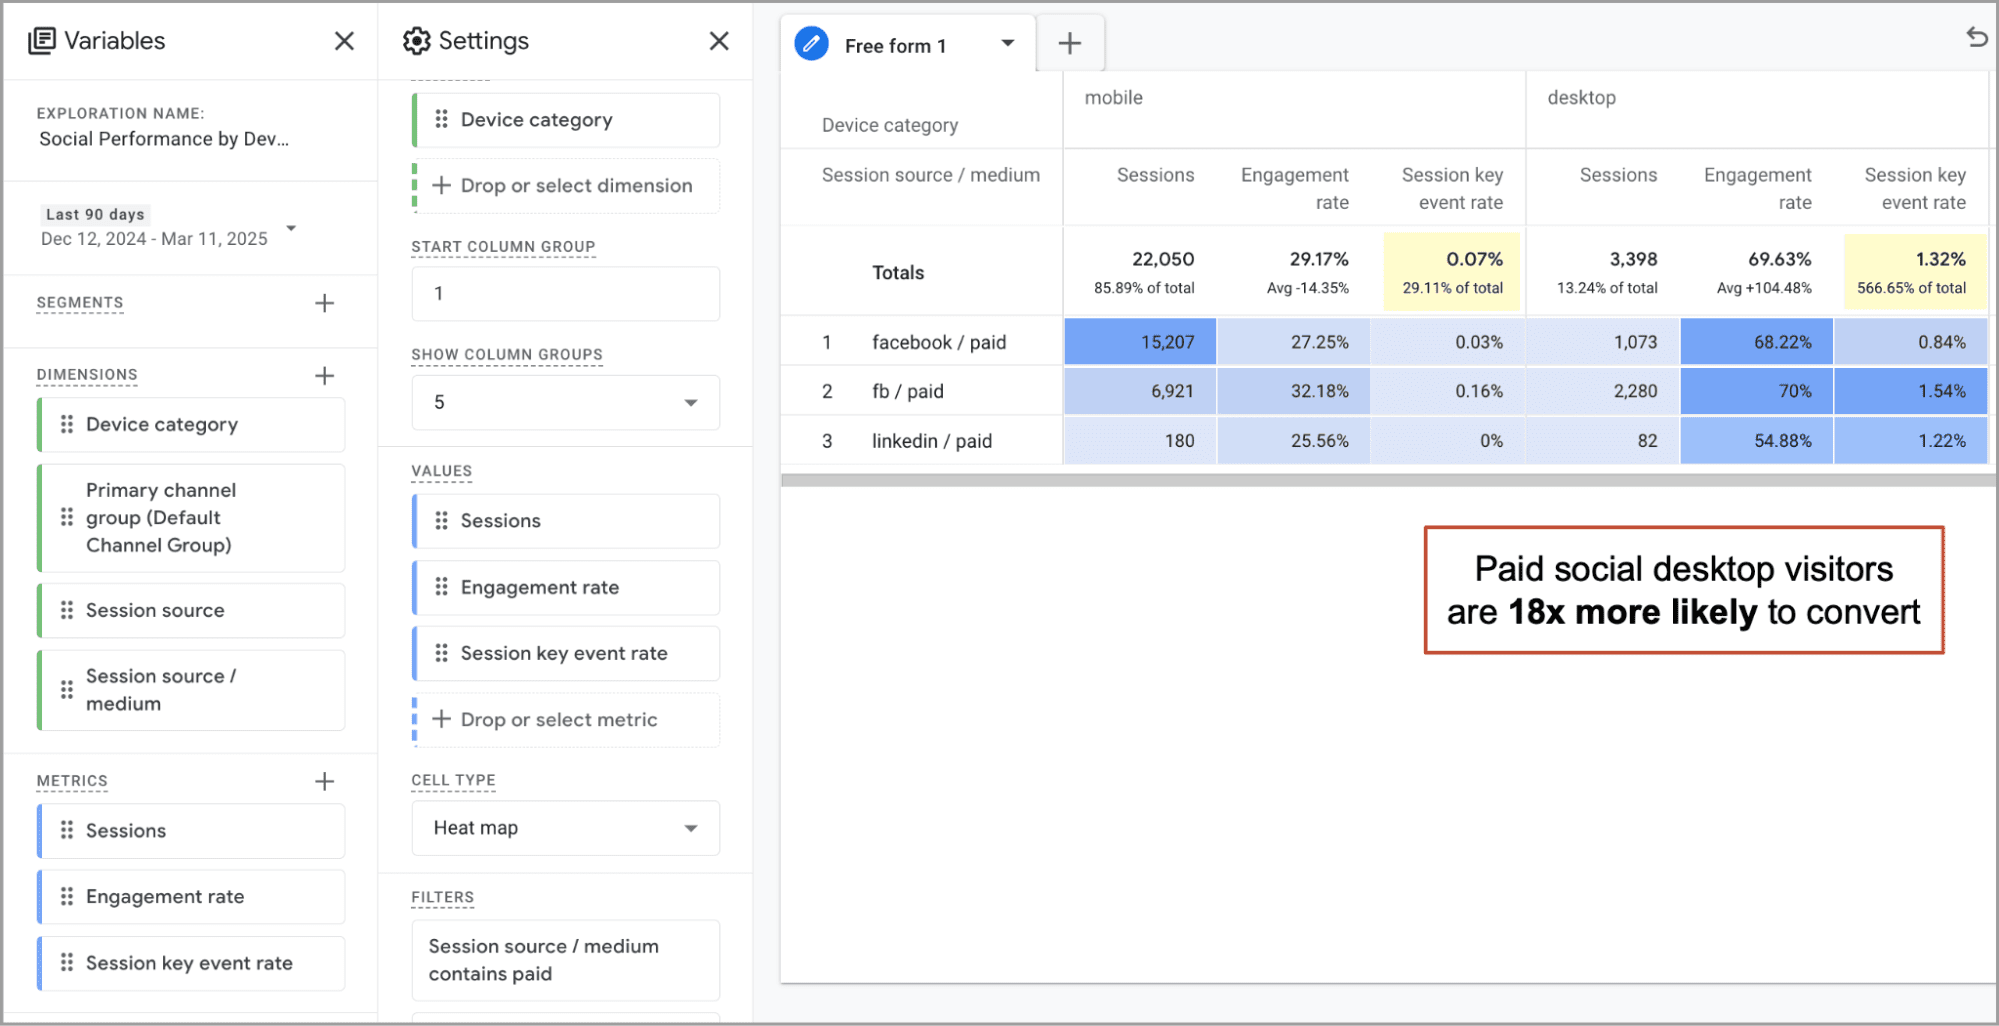Screen dimensions: 1999x1026
Task: Grab handle of Session key event rate in Metrics list
Action: (x=67, y=963)
